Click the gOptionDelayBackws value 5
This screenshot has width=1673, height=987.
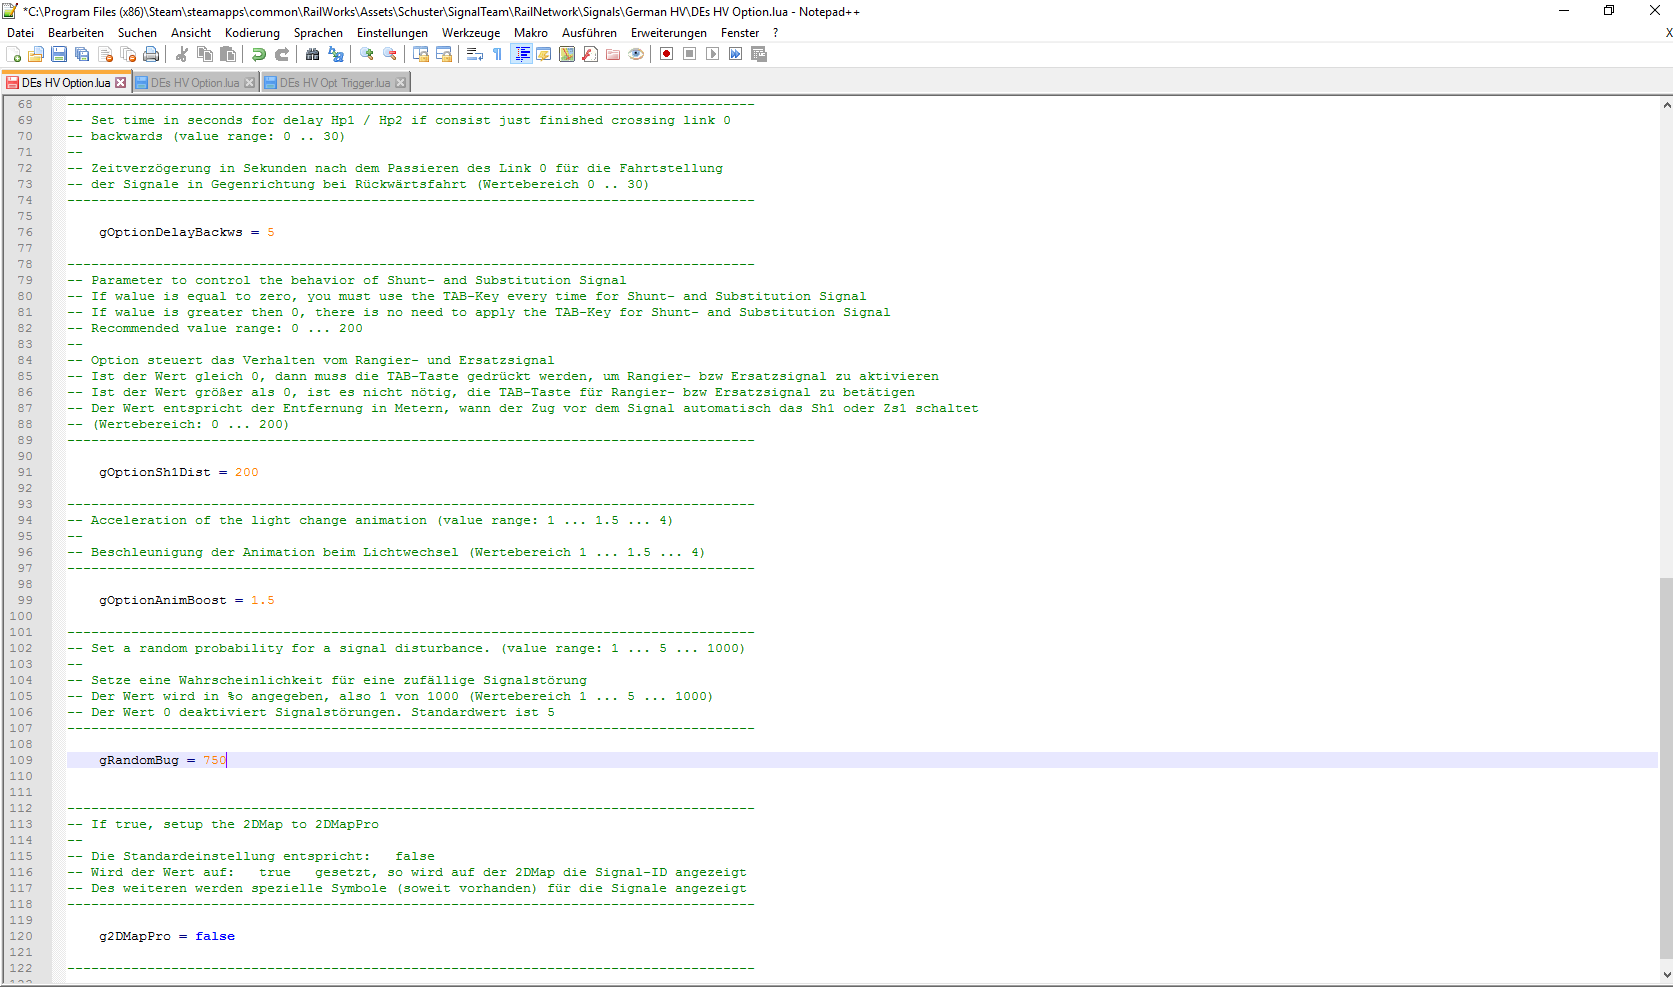tap(271, 232)
